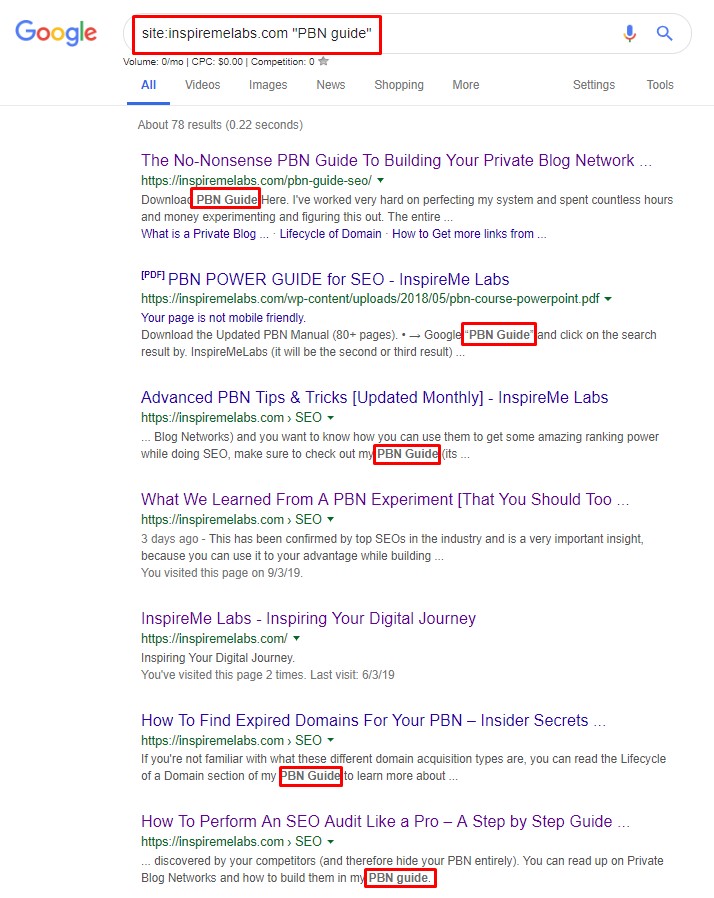The width and height of the screenshot is (714, 898).
Task: Open search Settings
Action: (594, 85)
